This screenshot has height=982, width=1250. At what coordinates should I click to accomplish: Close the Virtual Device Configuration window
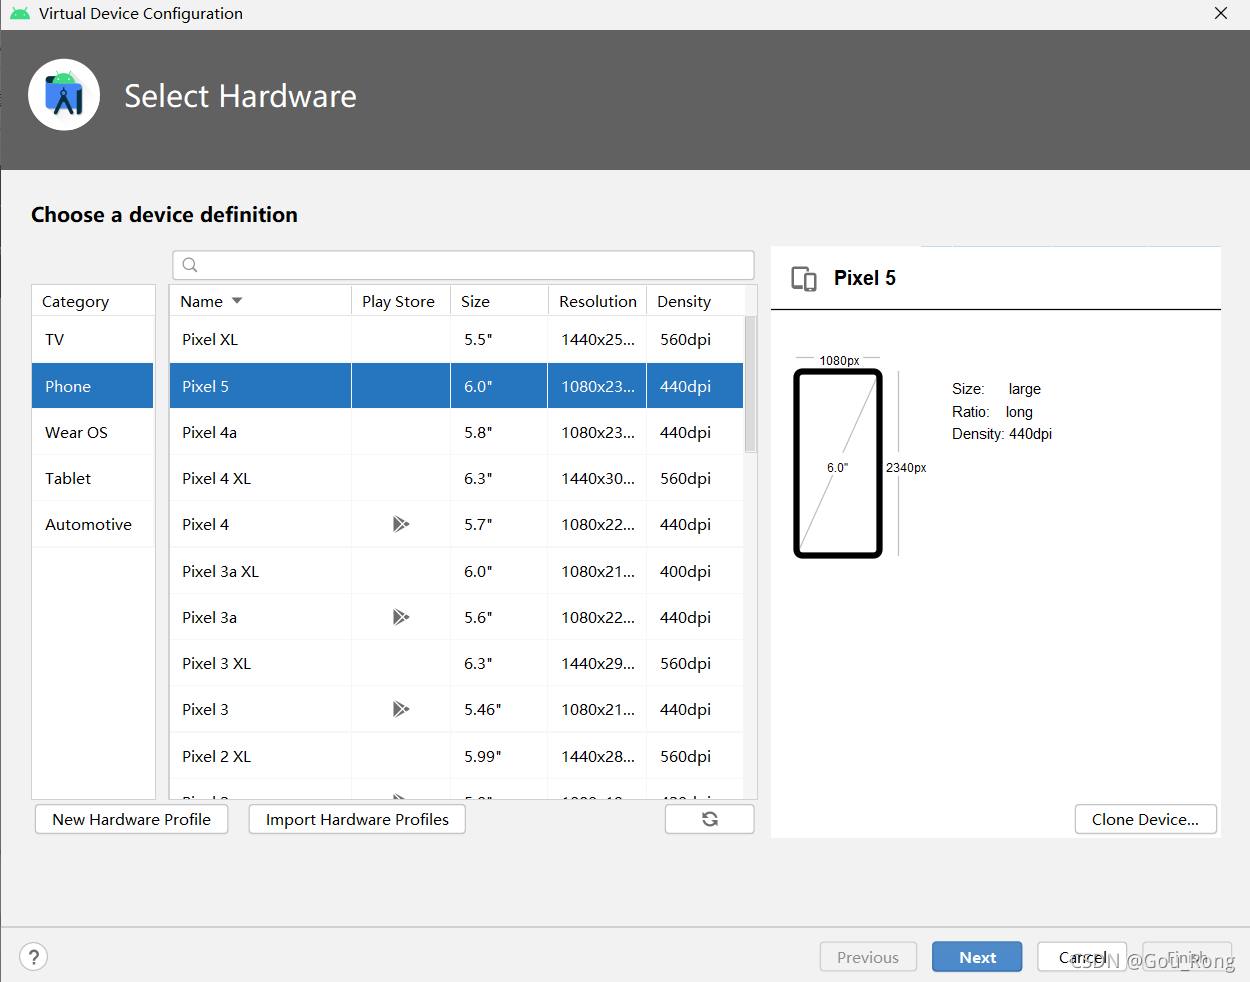click(x=1220, y=13)
